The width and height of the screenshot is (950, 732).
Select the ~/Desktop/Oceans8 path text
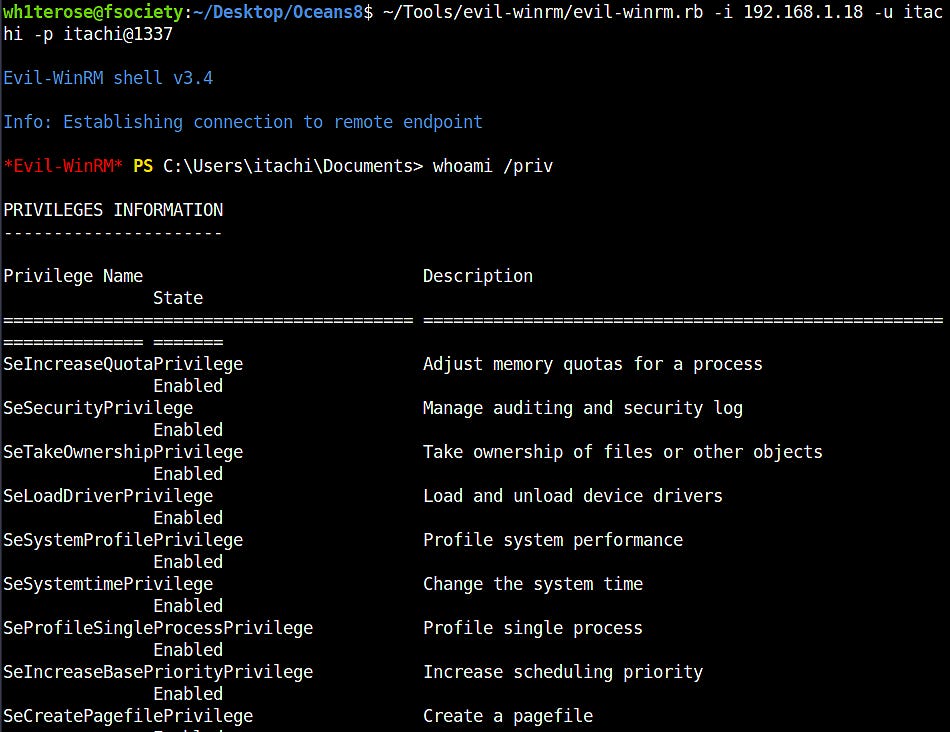pyautogui.click(x=277, y=12)
